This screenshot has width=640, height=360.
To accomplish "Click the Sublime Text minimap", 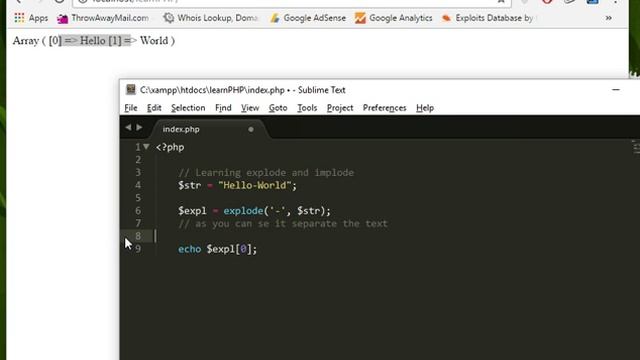I will pyautogui.click(x=636, y=147).
